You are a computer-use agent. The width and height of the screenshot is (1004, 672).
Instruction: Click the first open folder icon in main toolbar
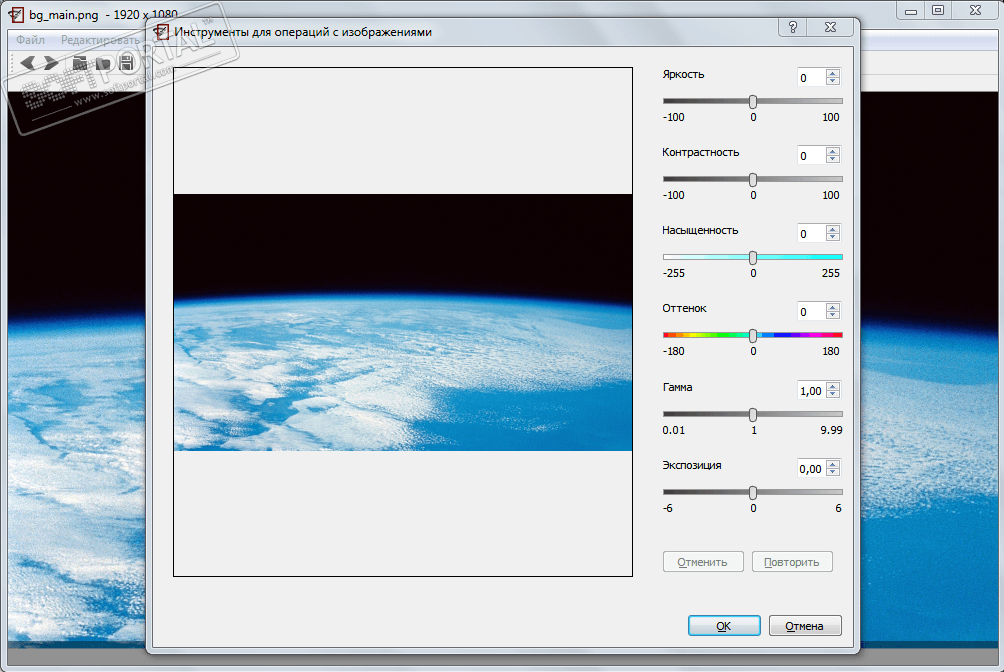coord(79,63)
